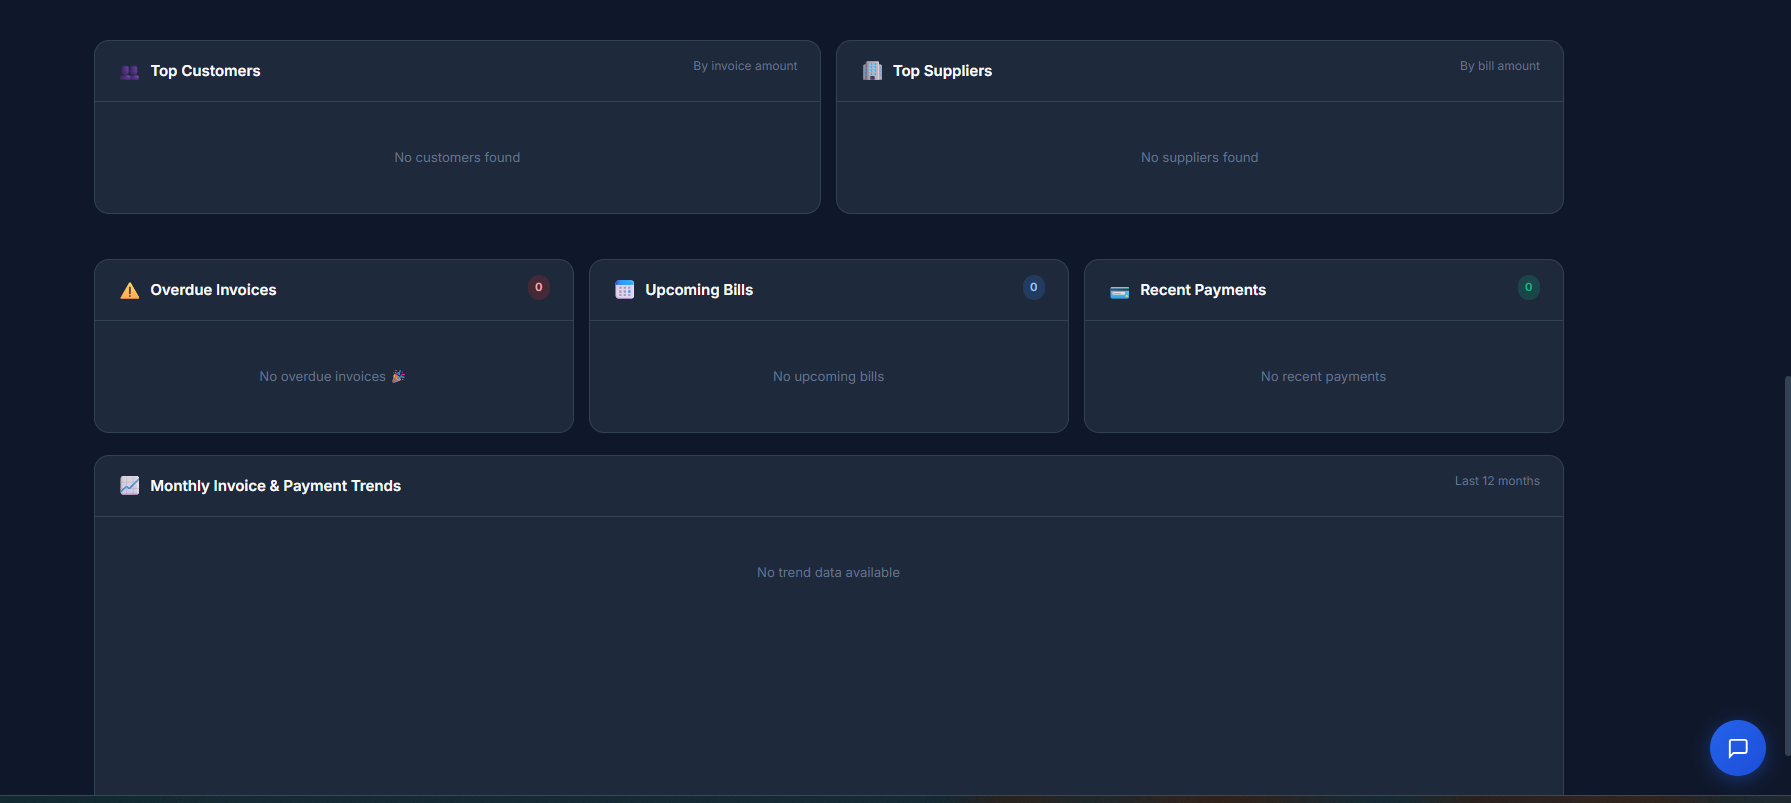Viewport: 1791px width, 803px height.
Task: Click the Monthly Invoice & Payment Trends title
Action: pos(275,486)
